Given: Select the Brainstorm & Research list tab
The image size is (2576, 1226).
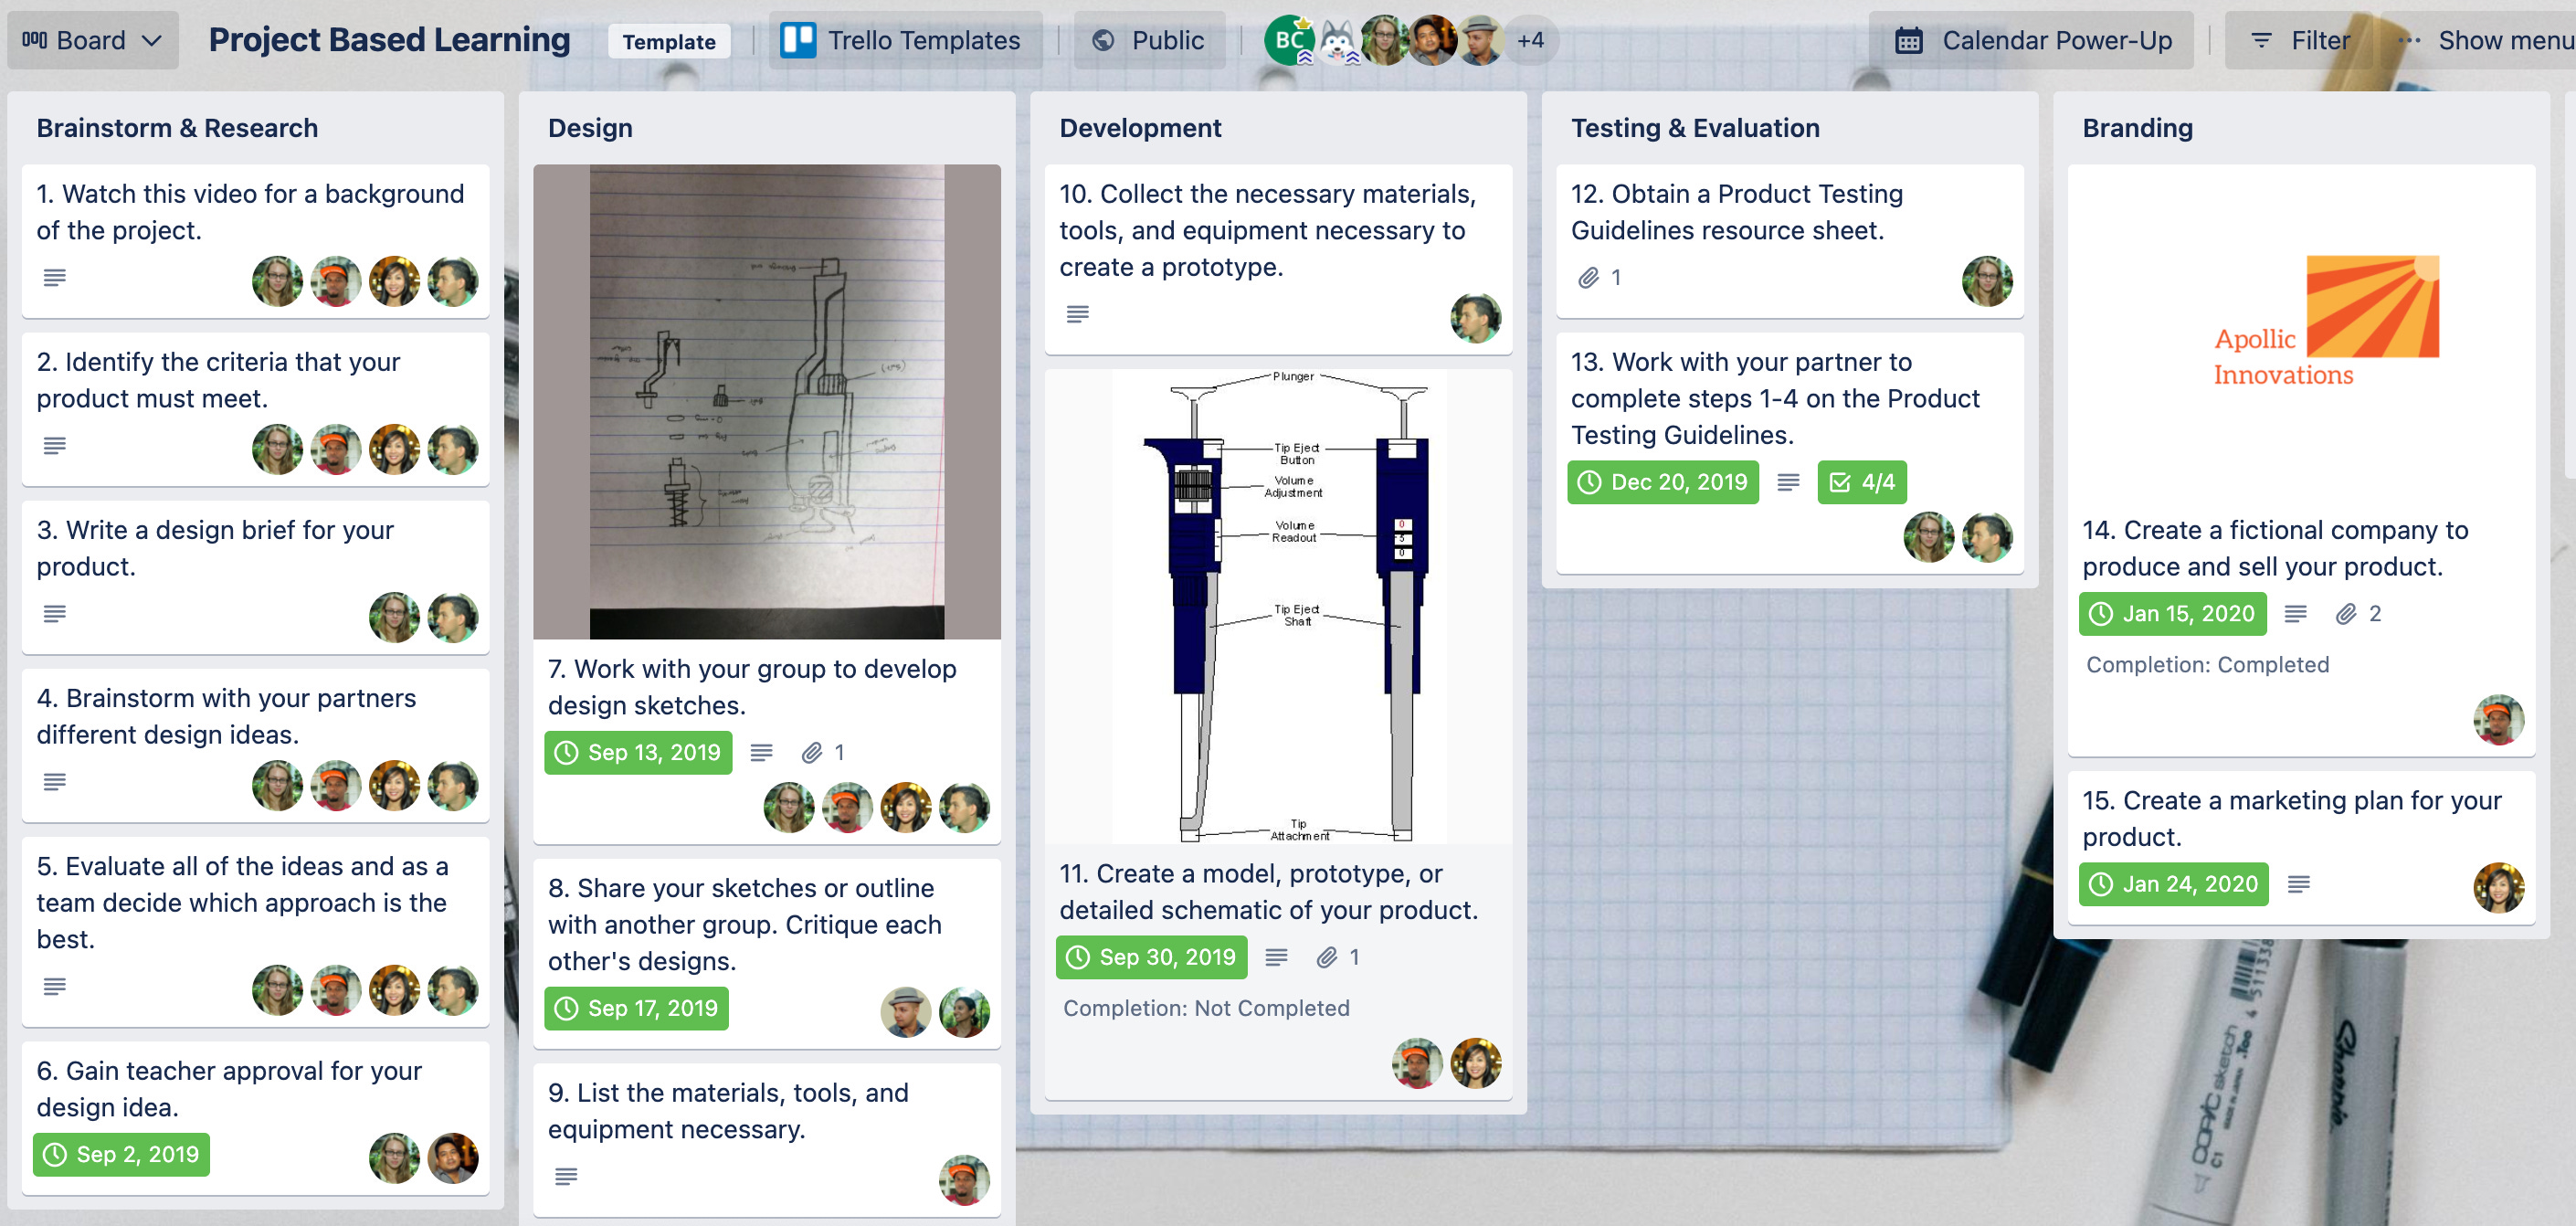Looking at the screenshot, I should point(179,127).
